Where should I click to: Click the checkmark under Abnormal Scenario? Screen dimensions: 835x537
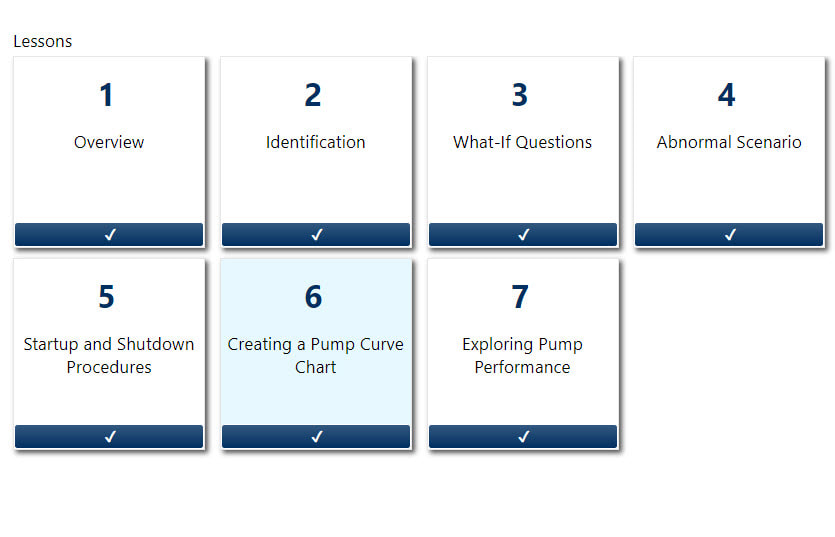[x=729, y=234]
